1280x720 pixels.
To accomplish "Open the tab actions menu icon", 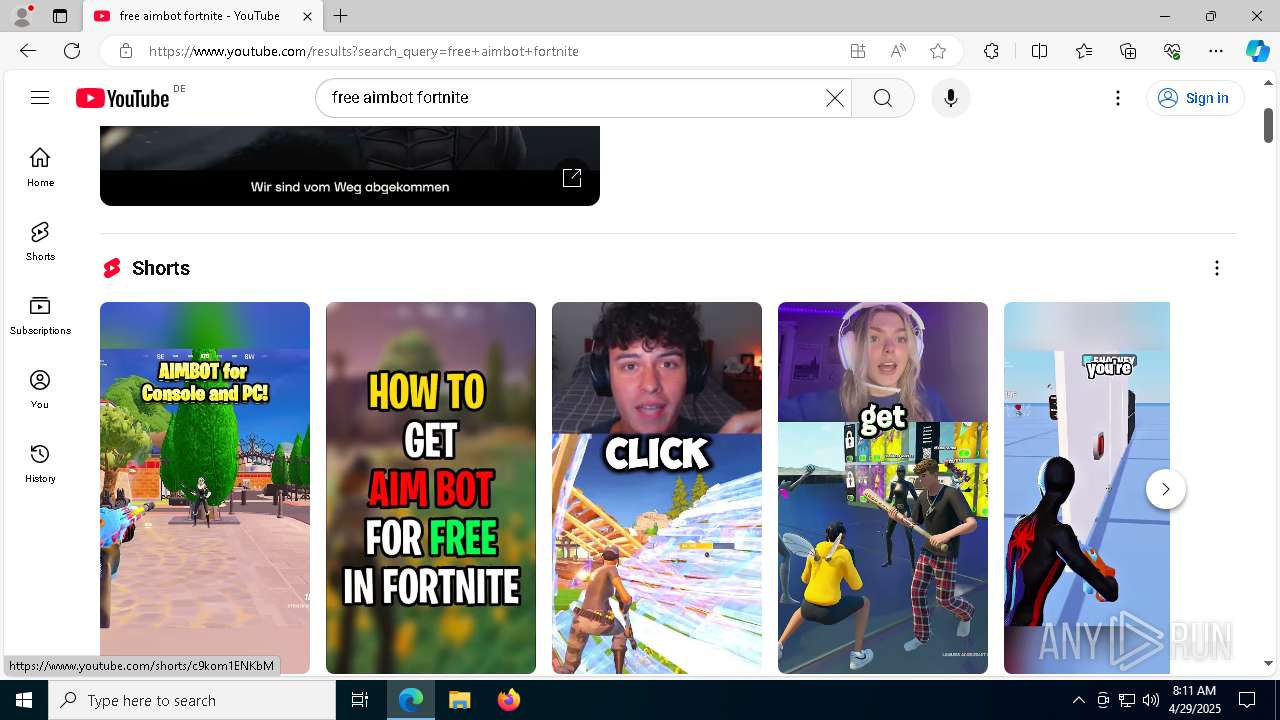I will click(x=60, y=16).
